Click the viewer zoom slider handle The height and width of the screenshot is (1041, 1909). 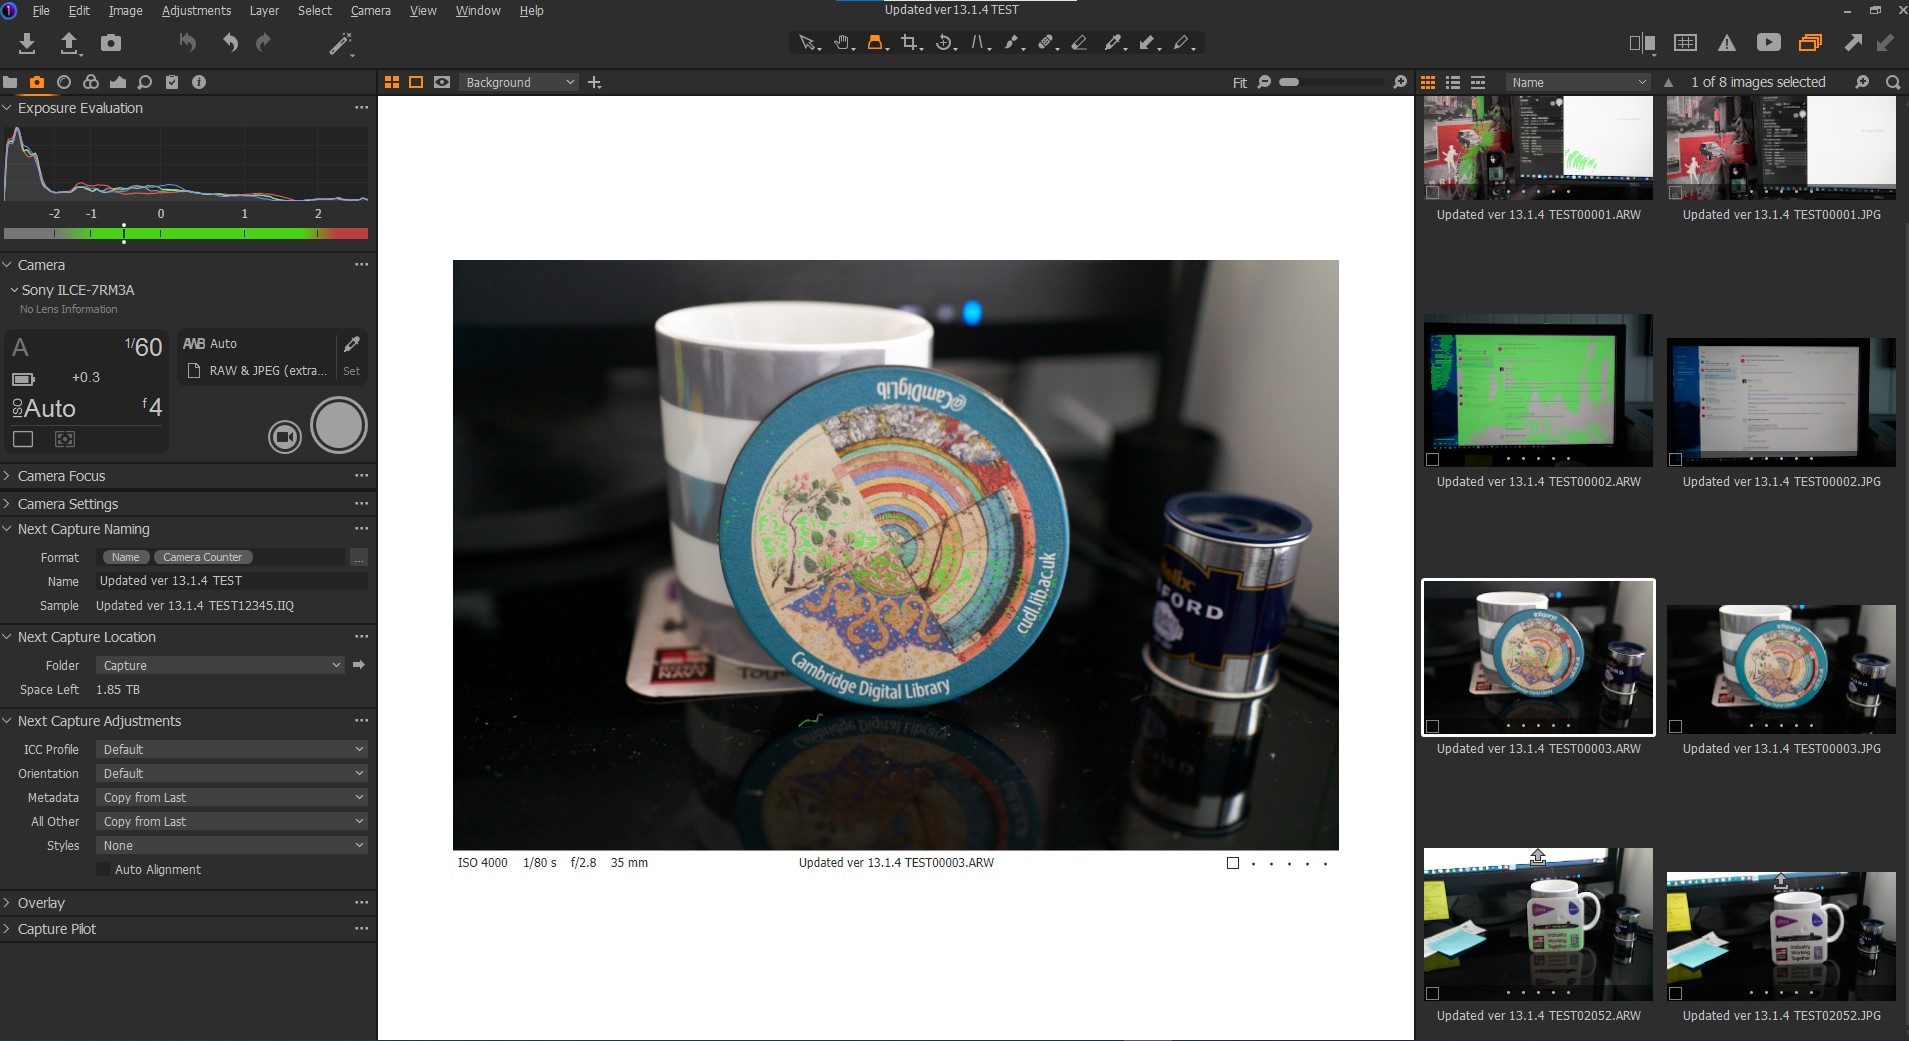point(1289,82)
